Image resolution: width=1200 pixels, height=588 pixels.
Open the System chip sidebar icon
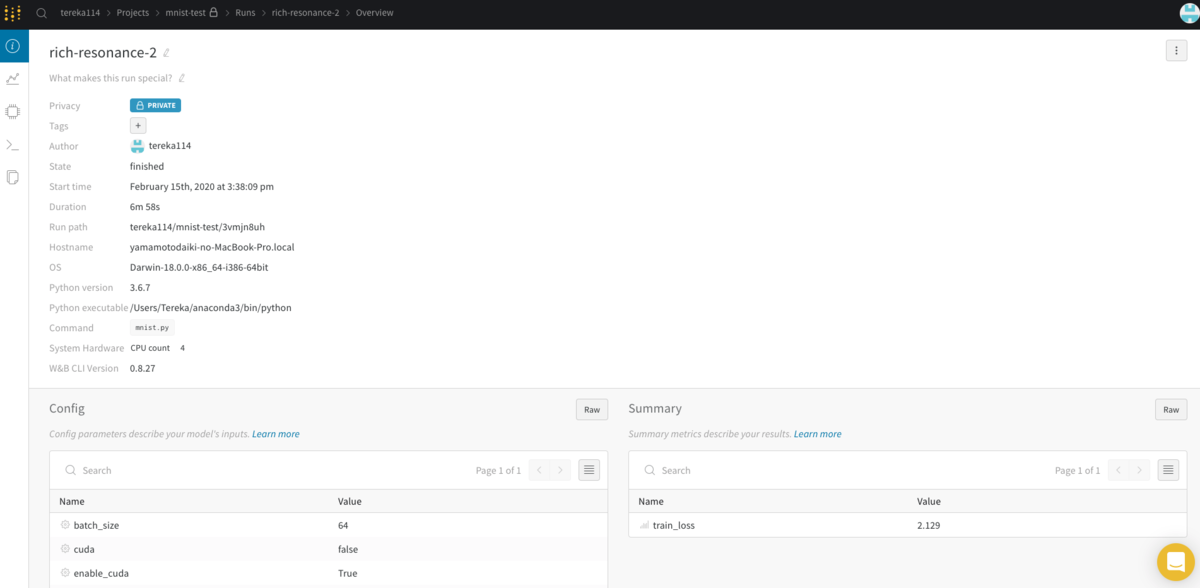point(13,112)
